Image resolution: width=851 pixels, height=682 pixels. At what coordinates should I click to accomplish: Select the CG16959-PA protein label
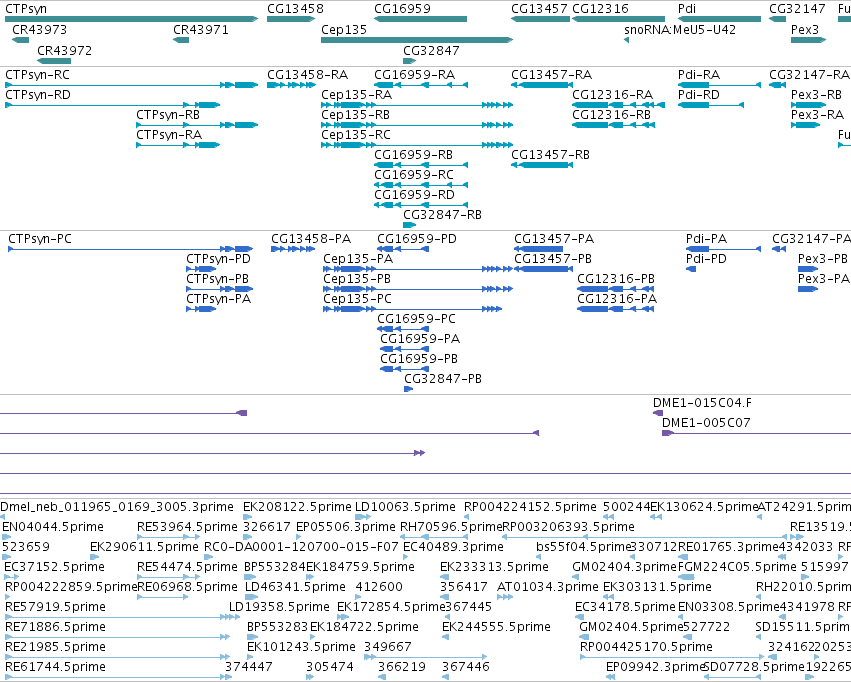pos(420,339)
